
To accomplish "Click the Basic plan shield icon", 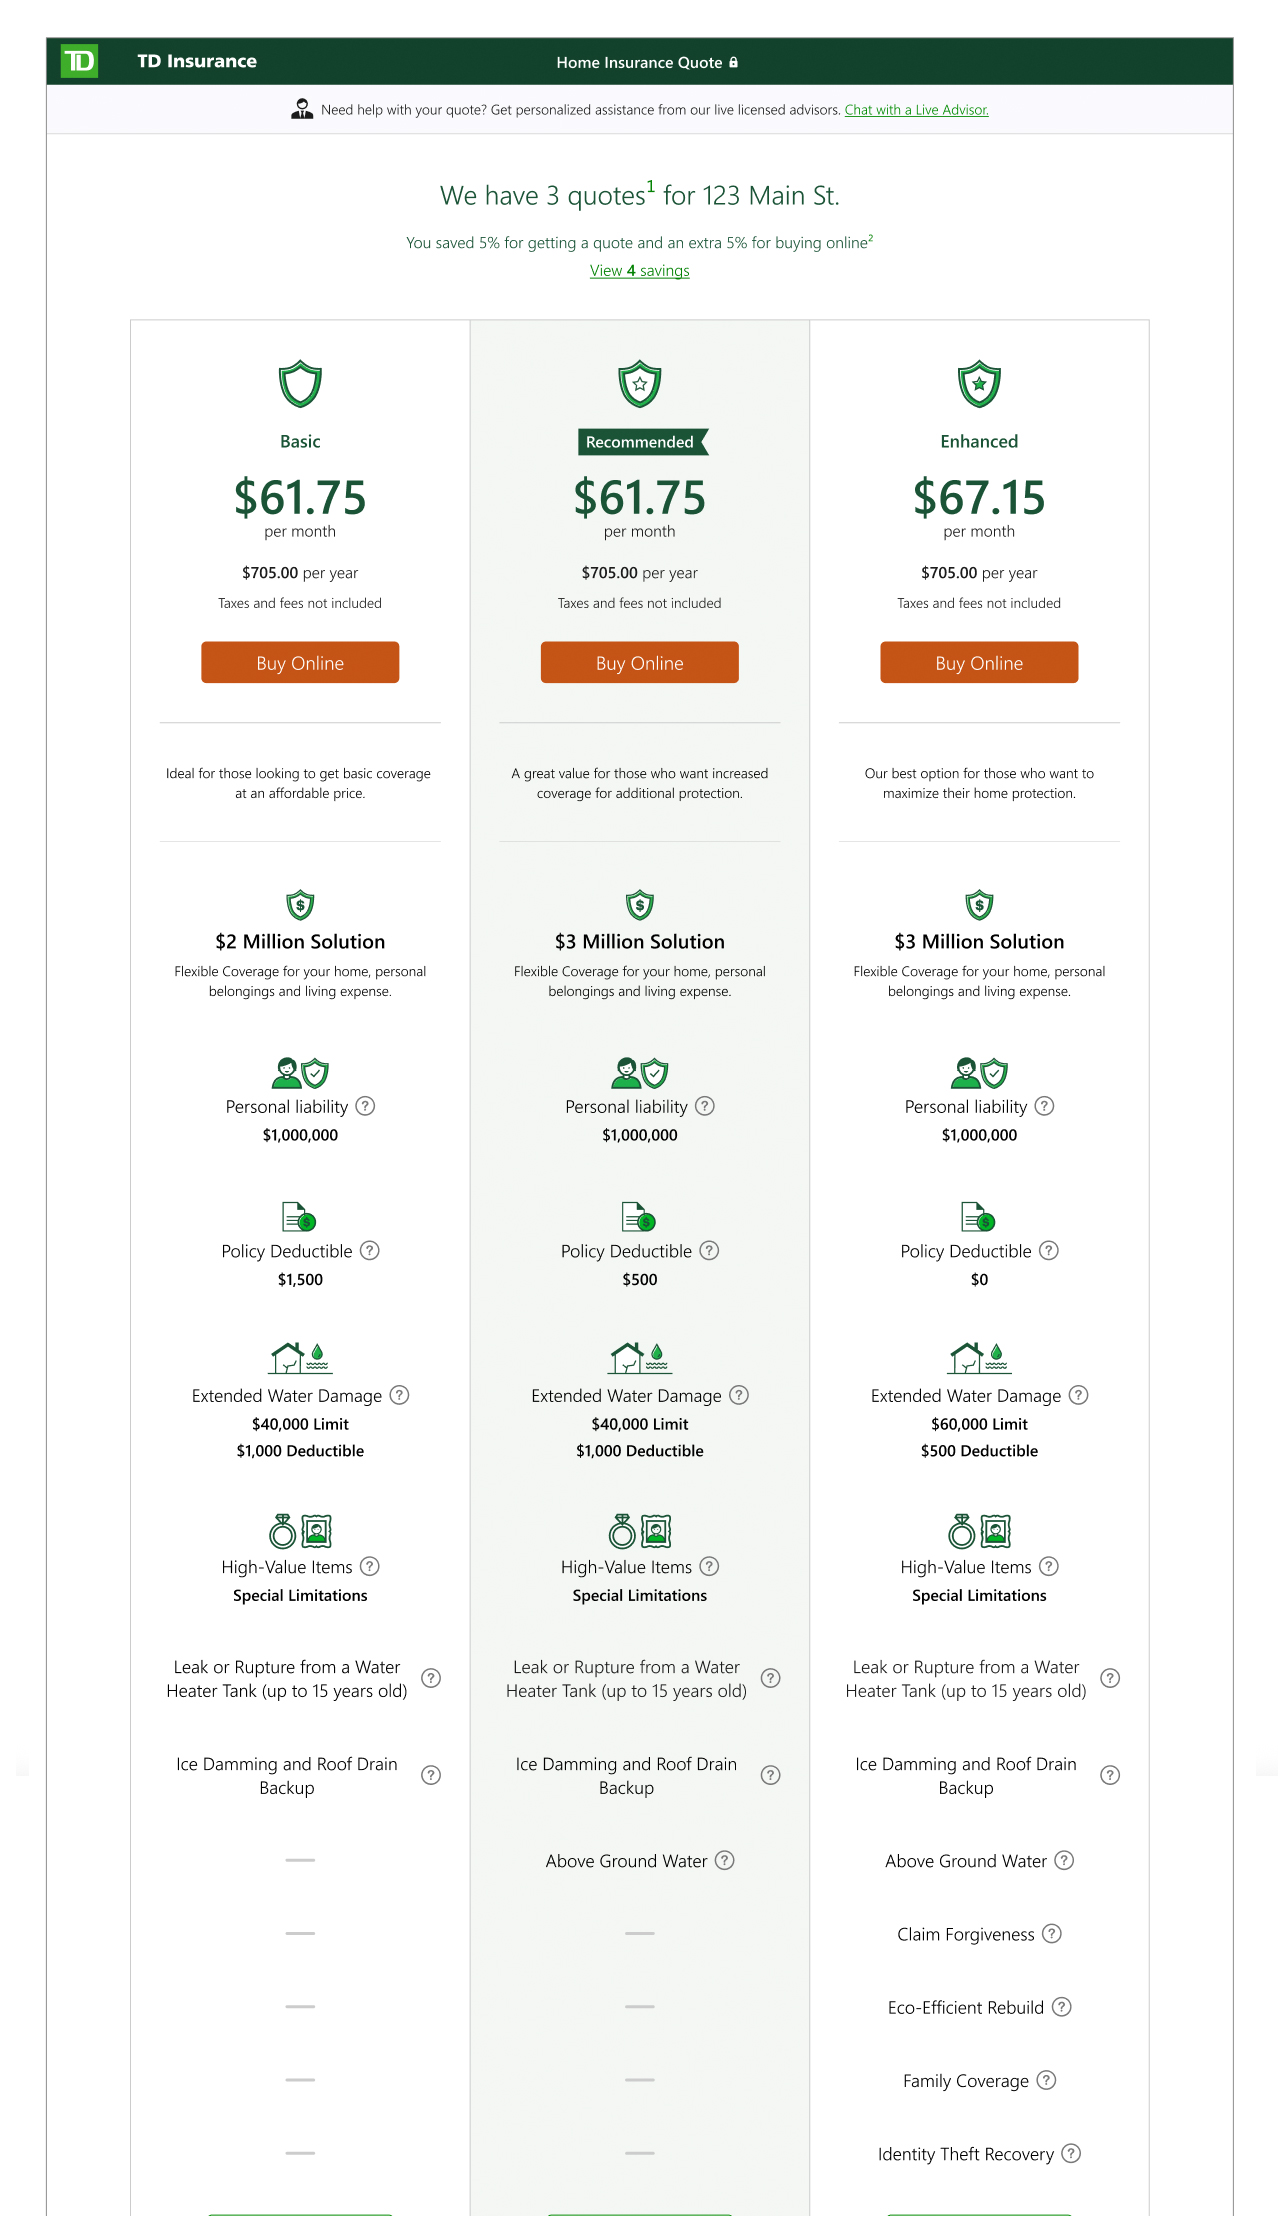I will click(300, 384).
